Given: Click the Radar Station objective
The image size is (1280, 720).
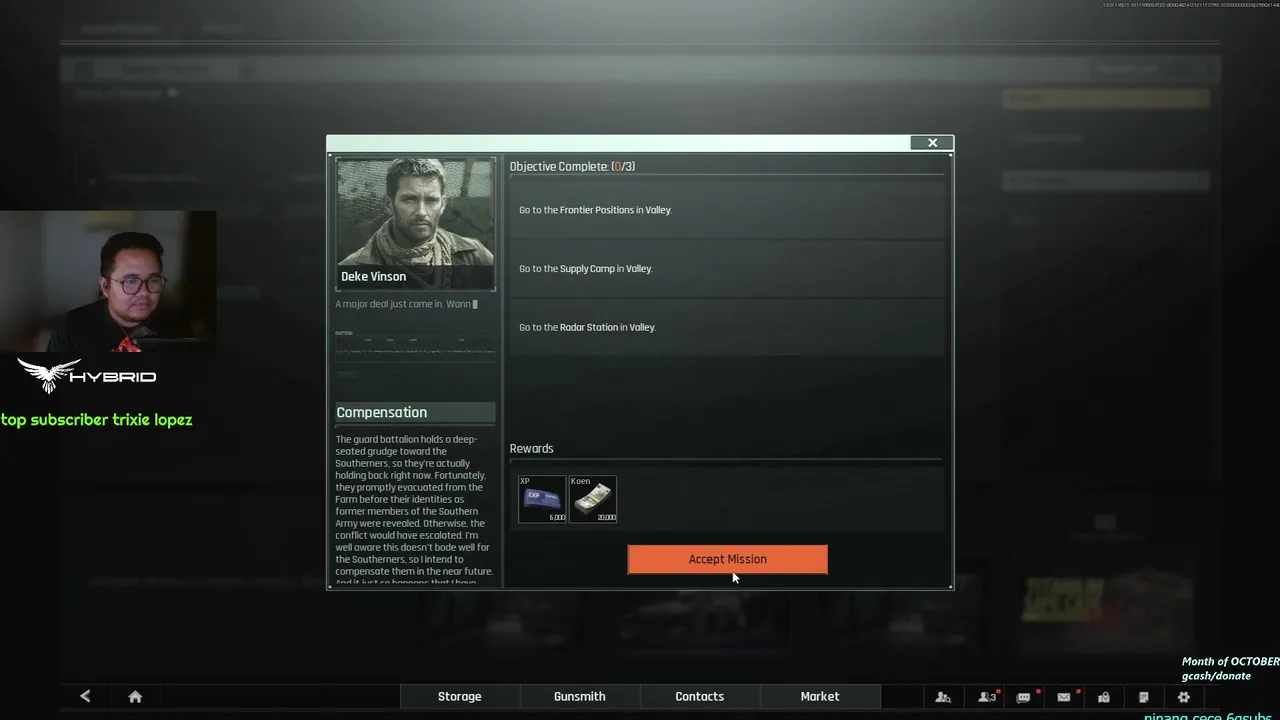Looking at the screenshot, I should click(x=727, y=327).
